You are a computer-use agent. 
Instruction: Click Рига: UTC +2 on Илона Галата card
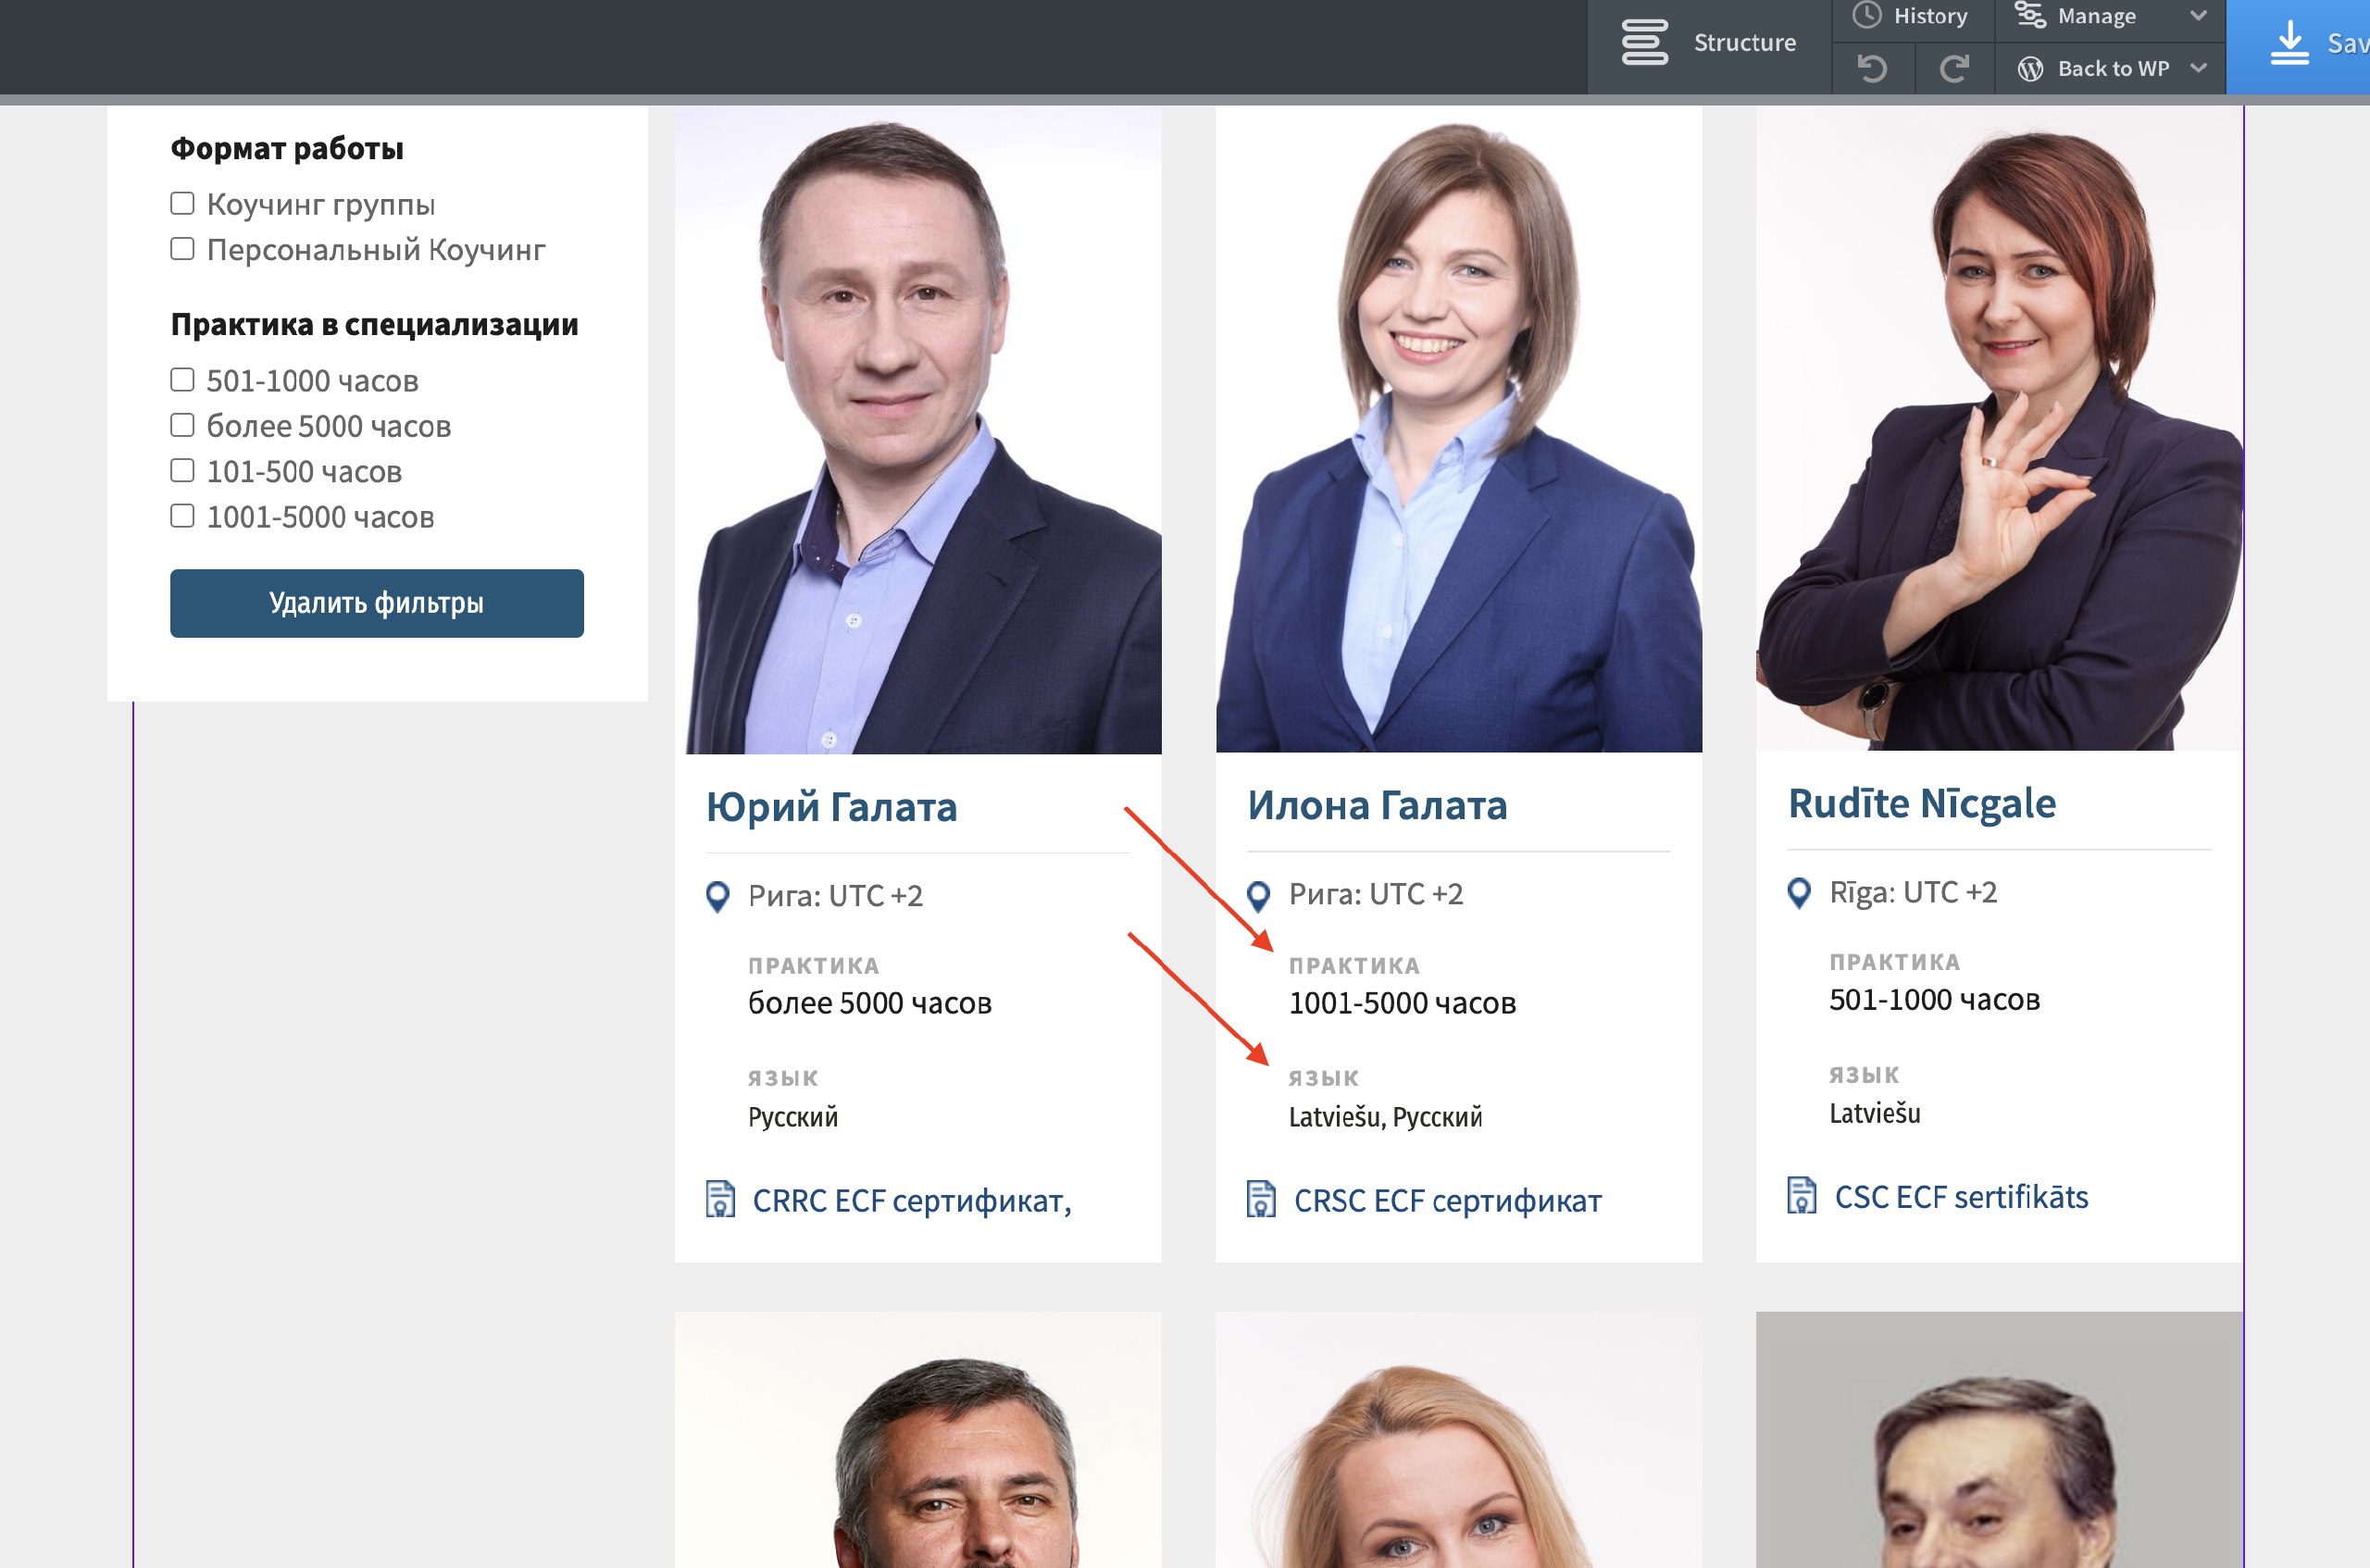1376,894
